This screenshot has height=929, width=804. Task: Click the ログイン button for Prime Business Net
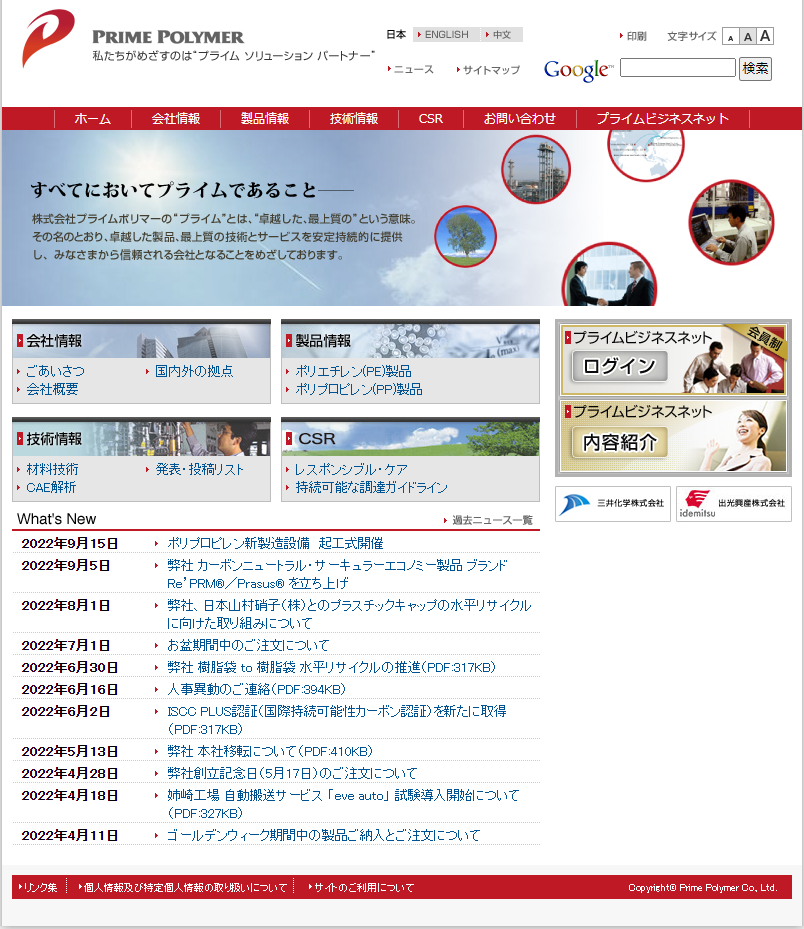click(619, 366)
